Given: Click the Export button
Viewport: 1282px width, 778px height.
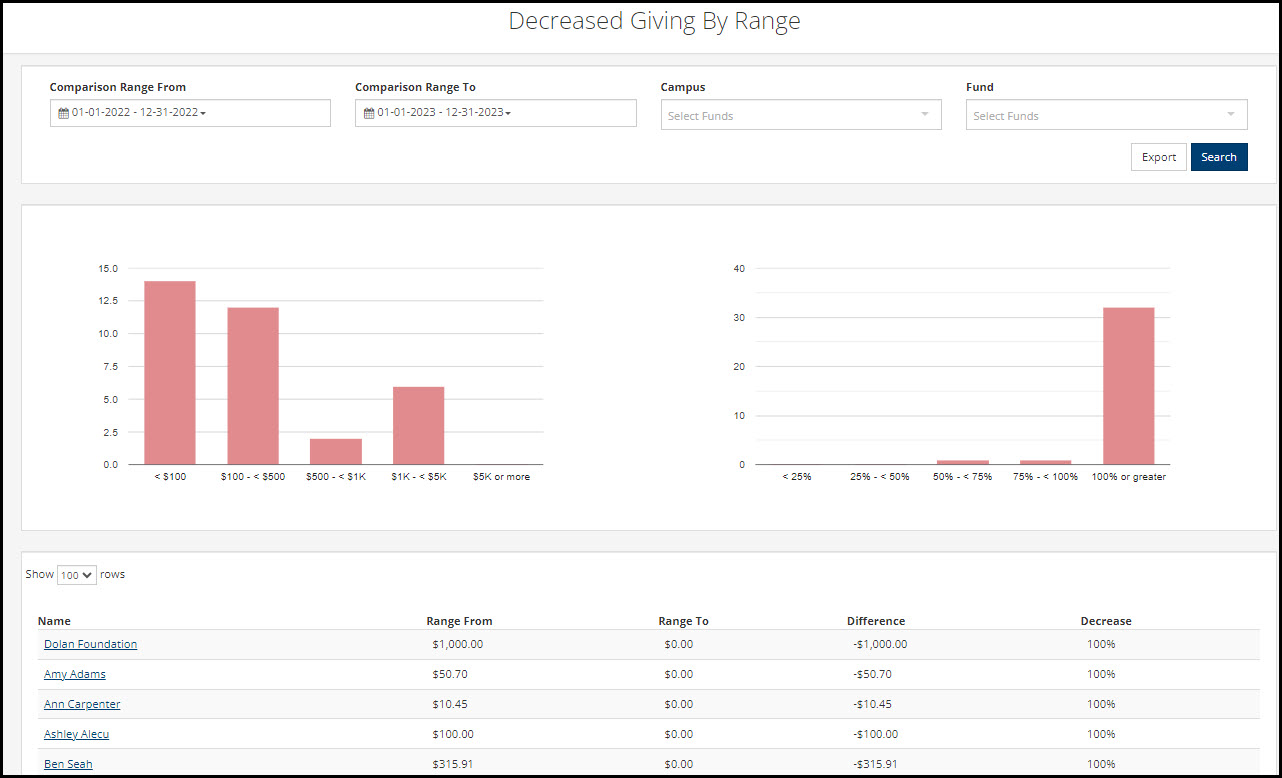Looking at the screenshot, I should pyautogui.click(x=1159, y=157).
